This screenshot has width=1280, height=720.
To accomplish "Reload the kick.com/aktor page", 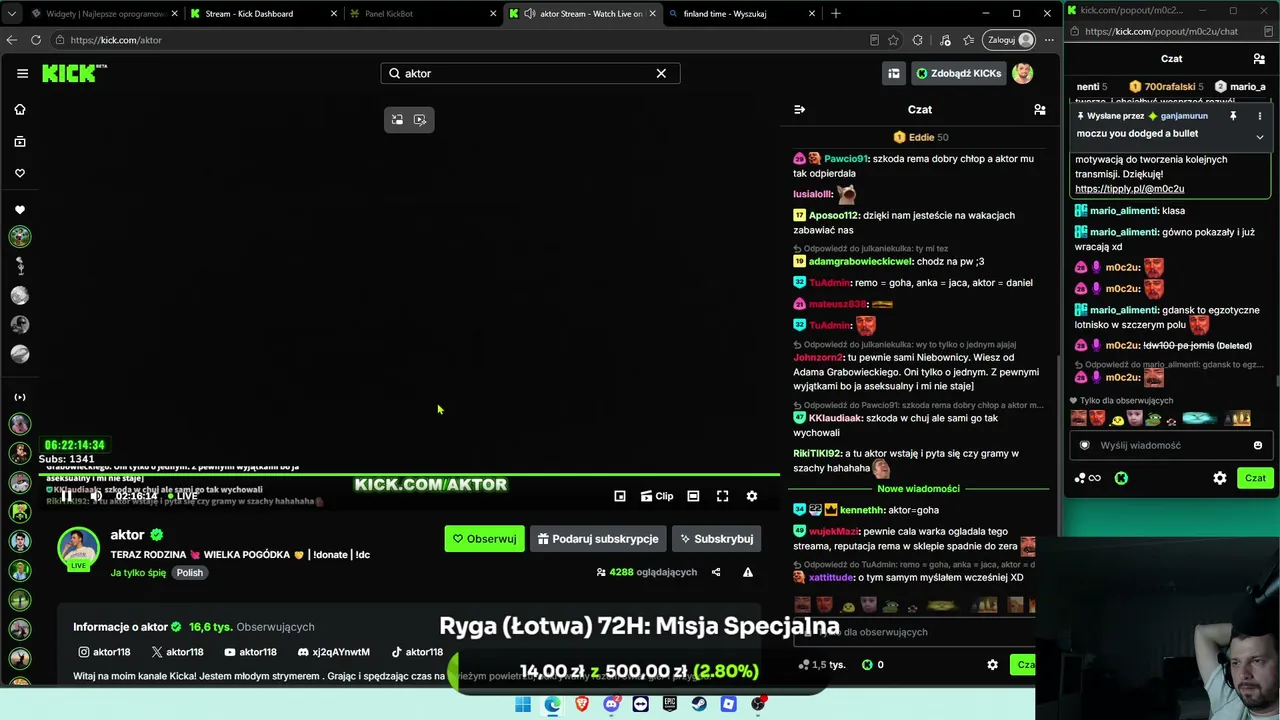I will coord(36,40).
